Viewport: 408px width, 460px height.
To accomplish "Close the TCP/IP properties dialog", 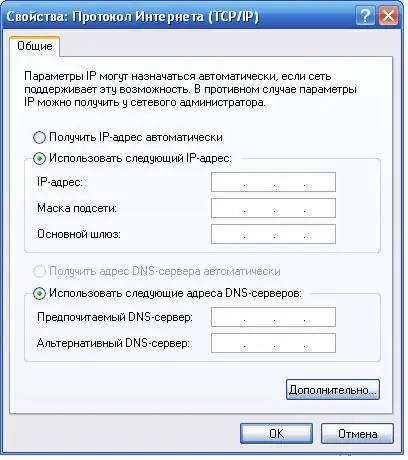I will [388, 16].
